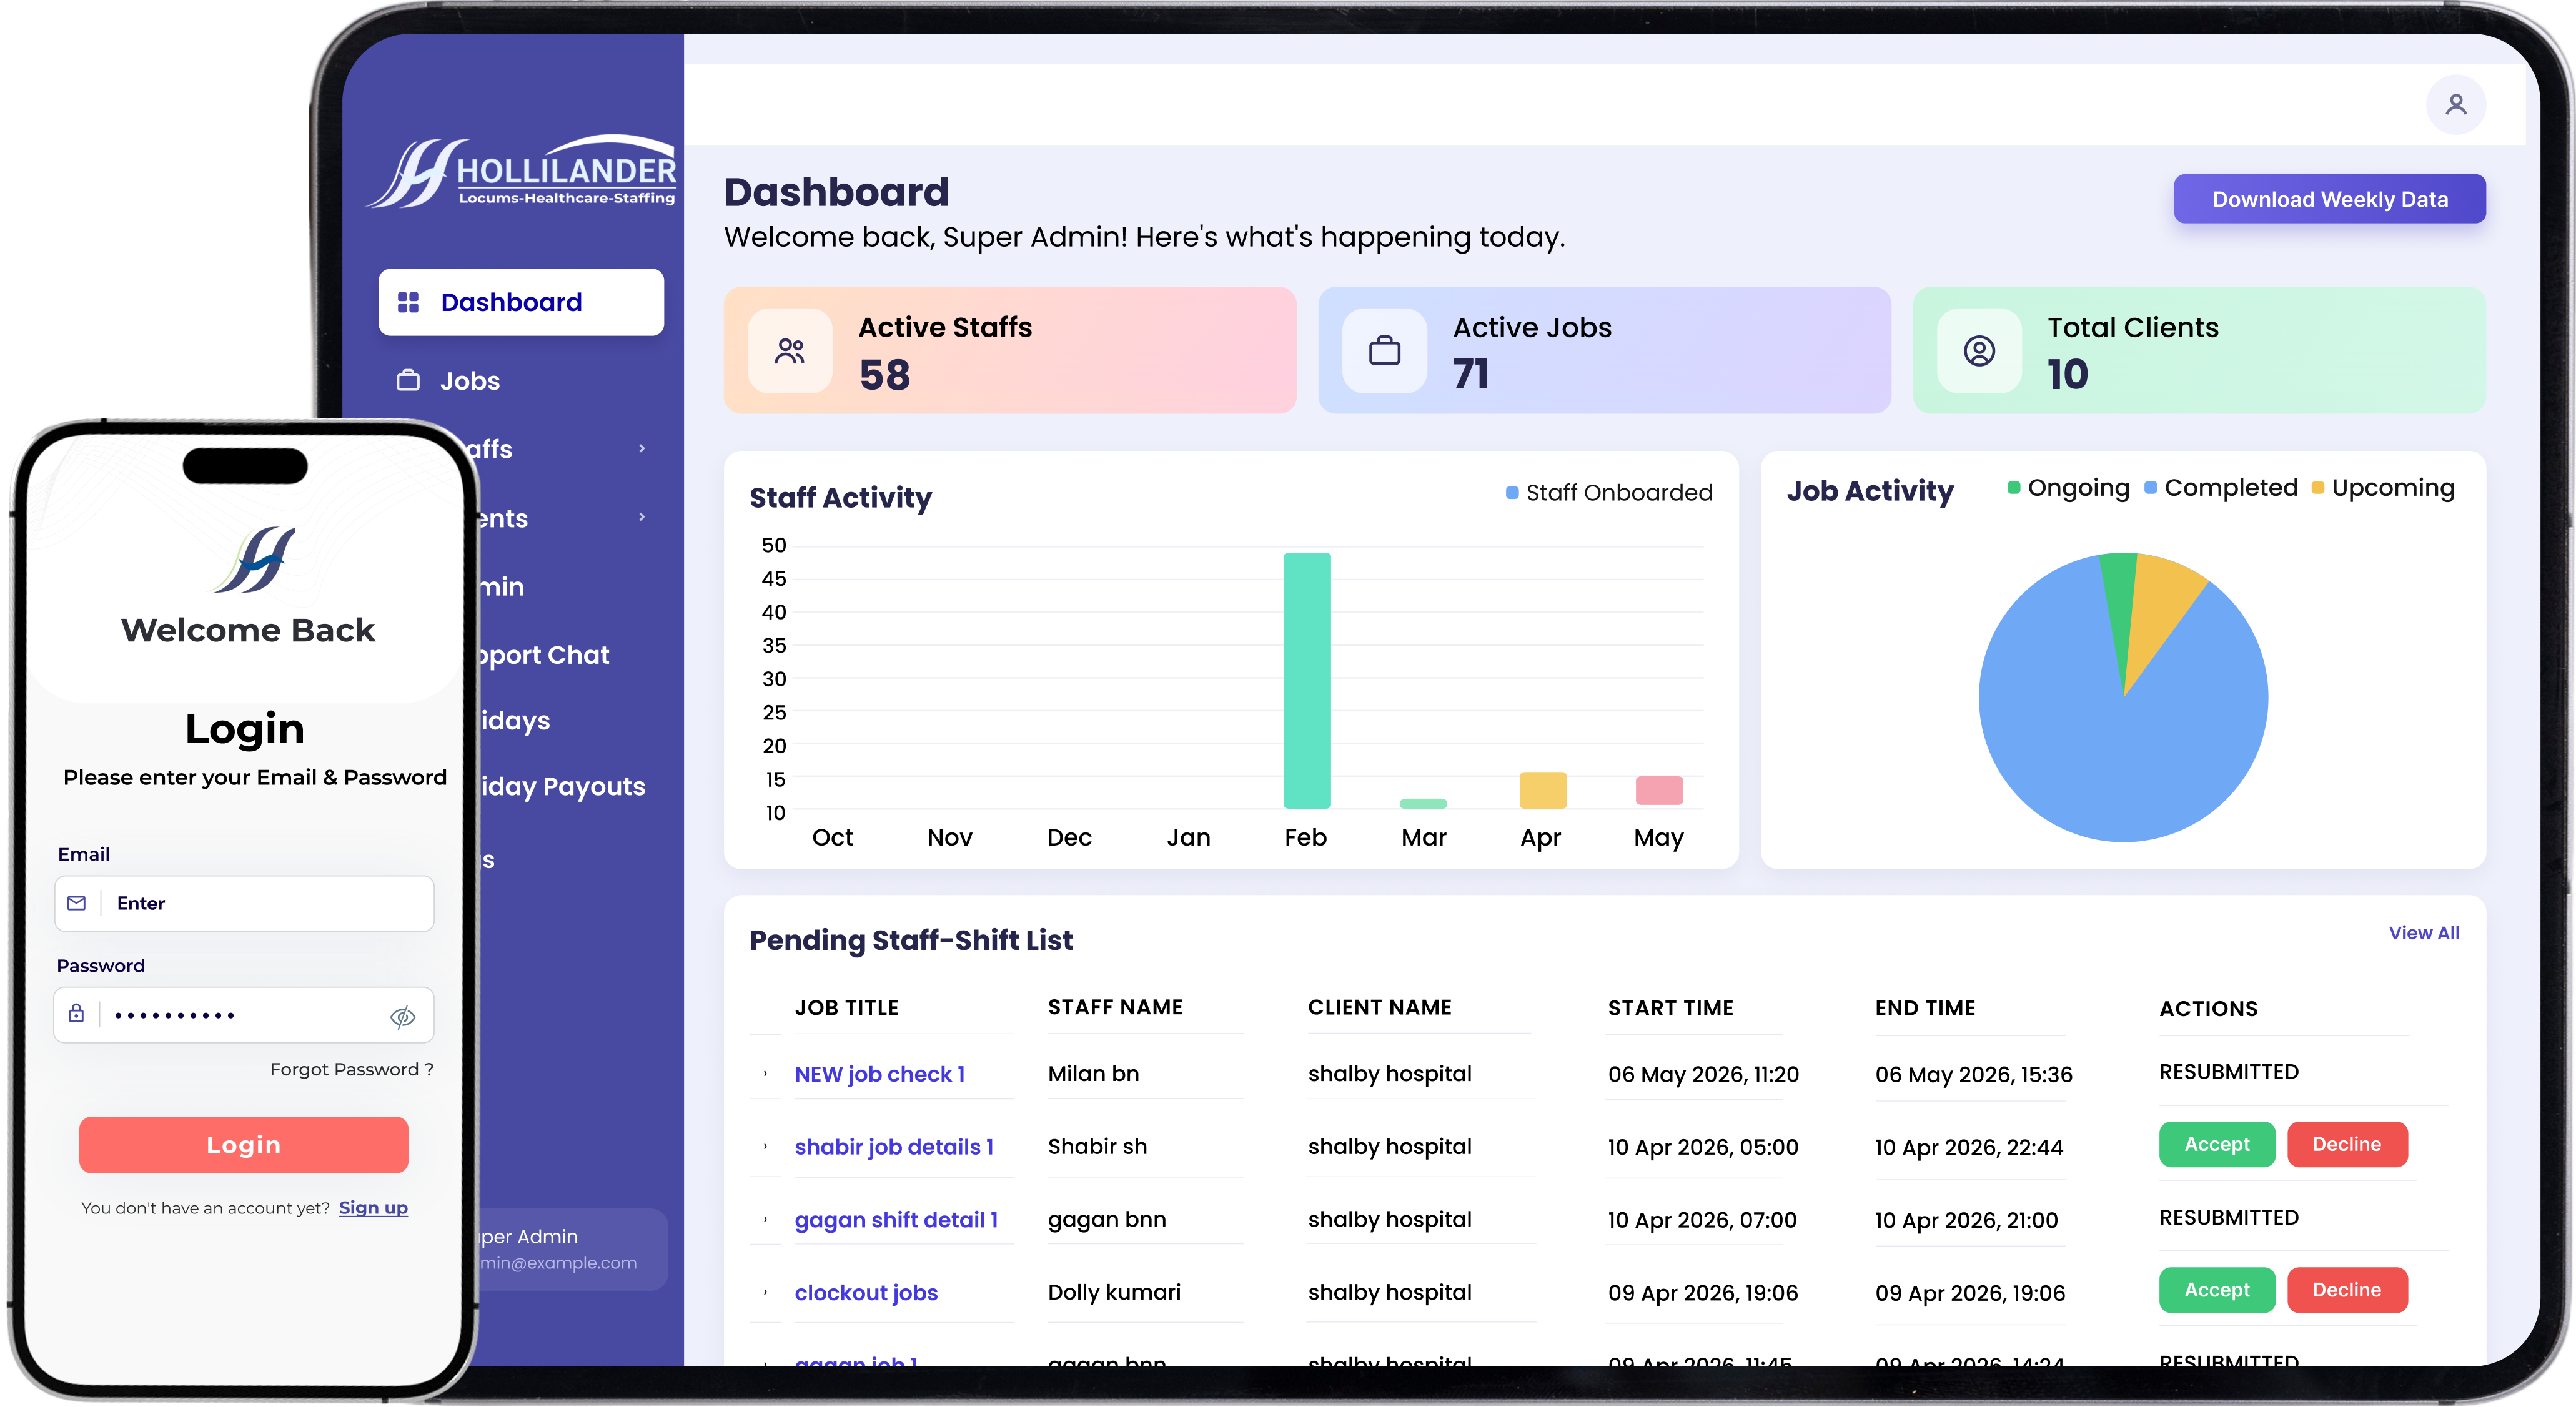Toggle Ongoing legend in Job Activity
Screen dimensions: 2576x1407
coord(2068,488)
